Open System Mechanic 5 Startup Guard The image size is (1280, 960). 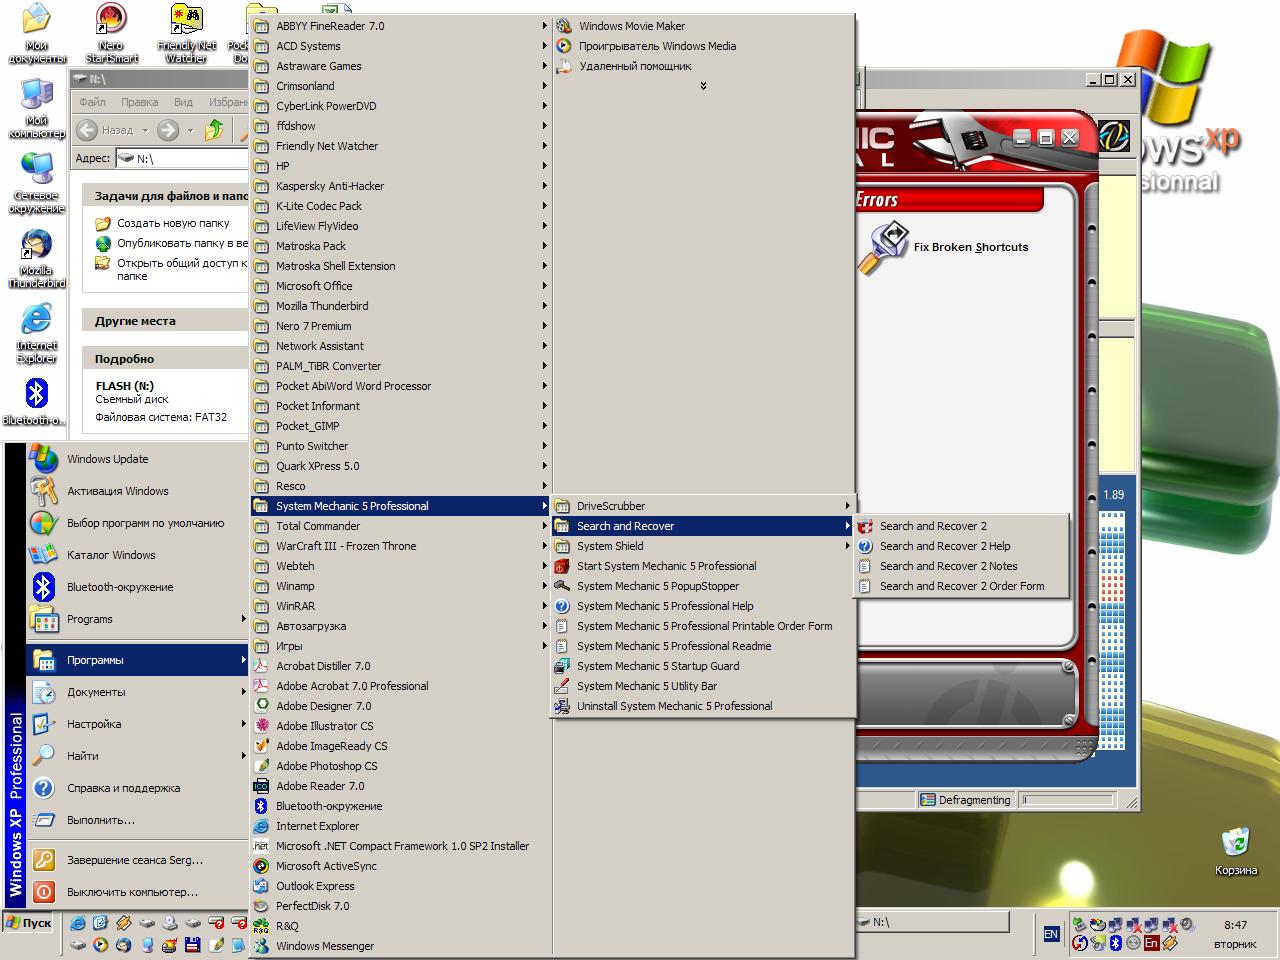[703, 666]
